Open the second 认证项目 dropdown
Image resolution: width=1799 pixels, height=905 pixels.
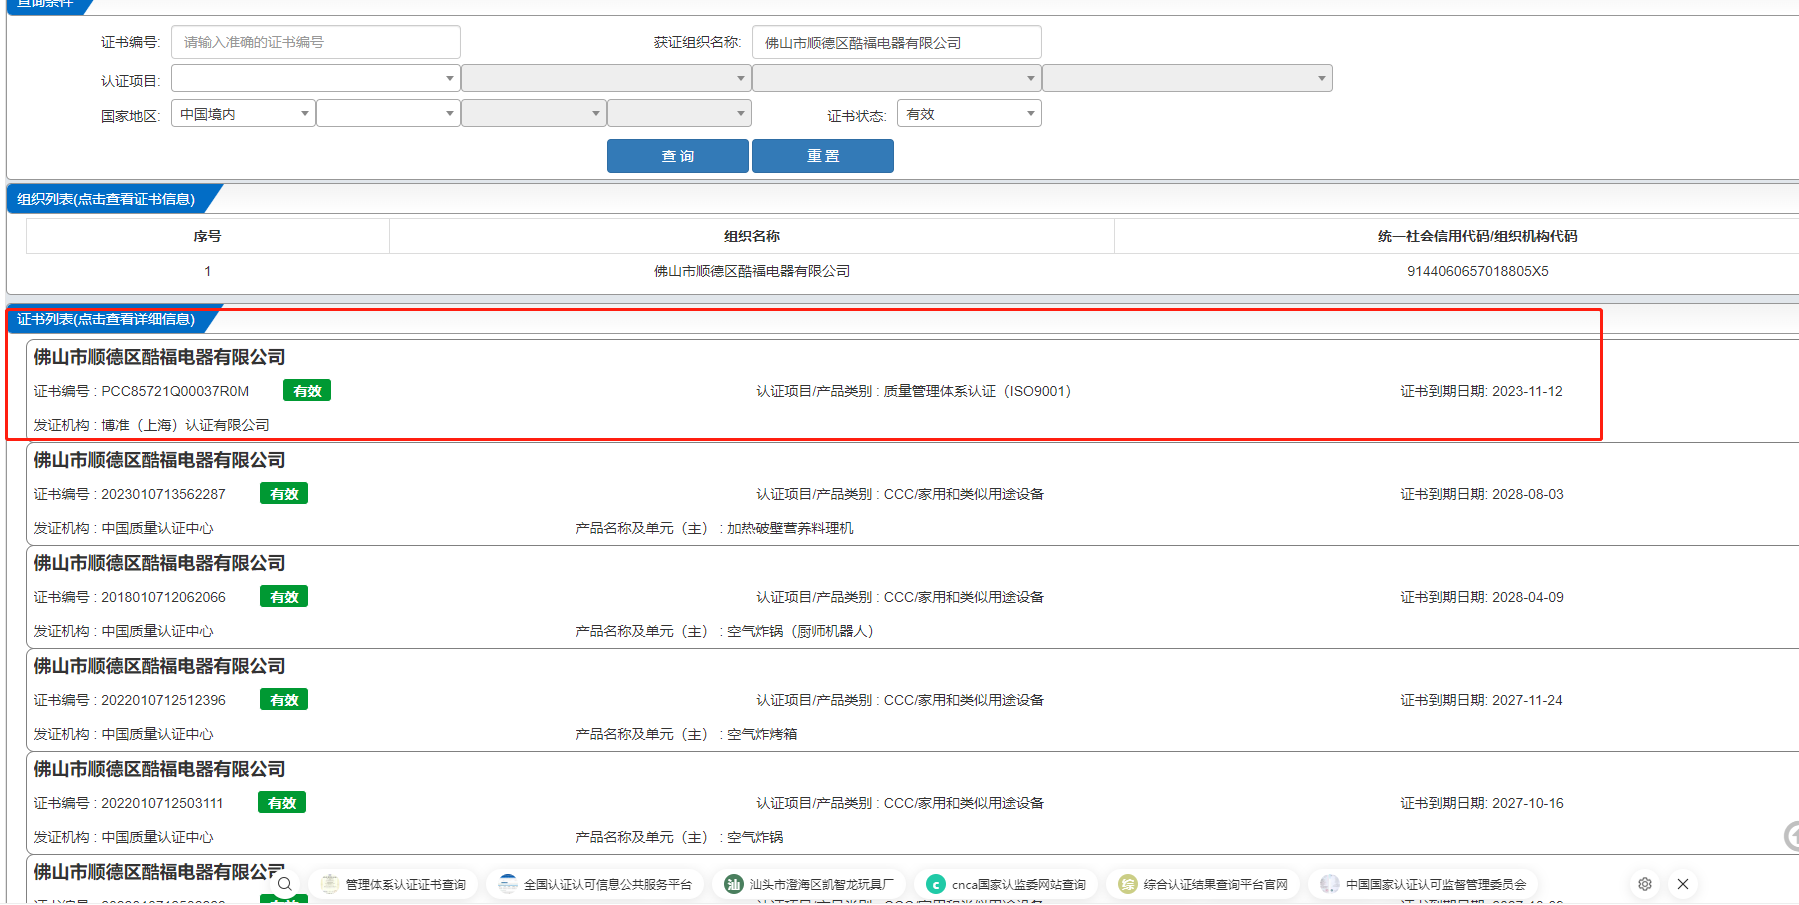[x=606, y=78]
